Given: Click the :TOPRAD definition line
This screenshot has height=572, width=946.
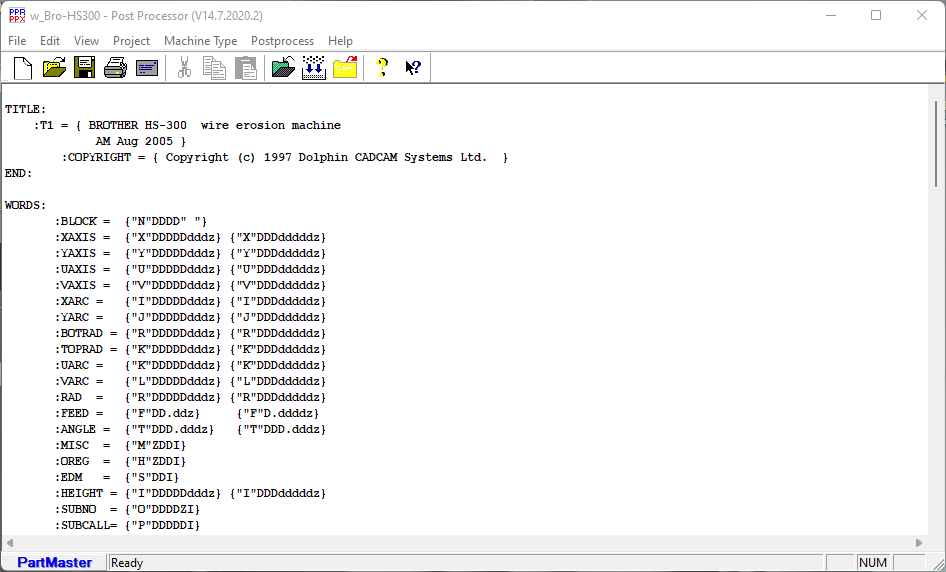Looking at the screenshot, I should tap(191, 349).
